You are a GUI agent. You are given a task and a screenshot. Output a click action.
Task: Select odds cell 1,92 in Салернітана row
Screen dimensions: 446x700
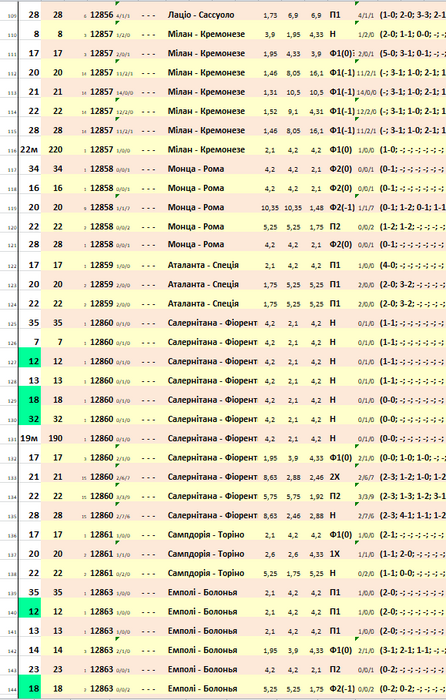316,496
